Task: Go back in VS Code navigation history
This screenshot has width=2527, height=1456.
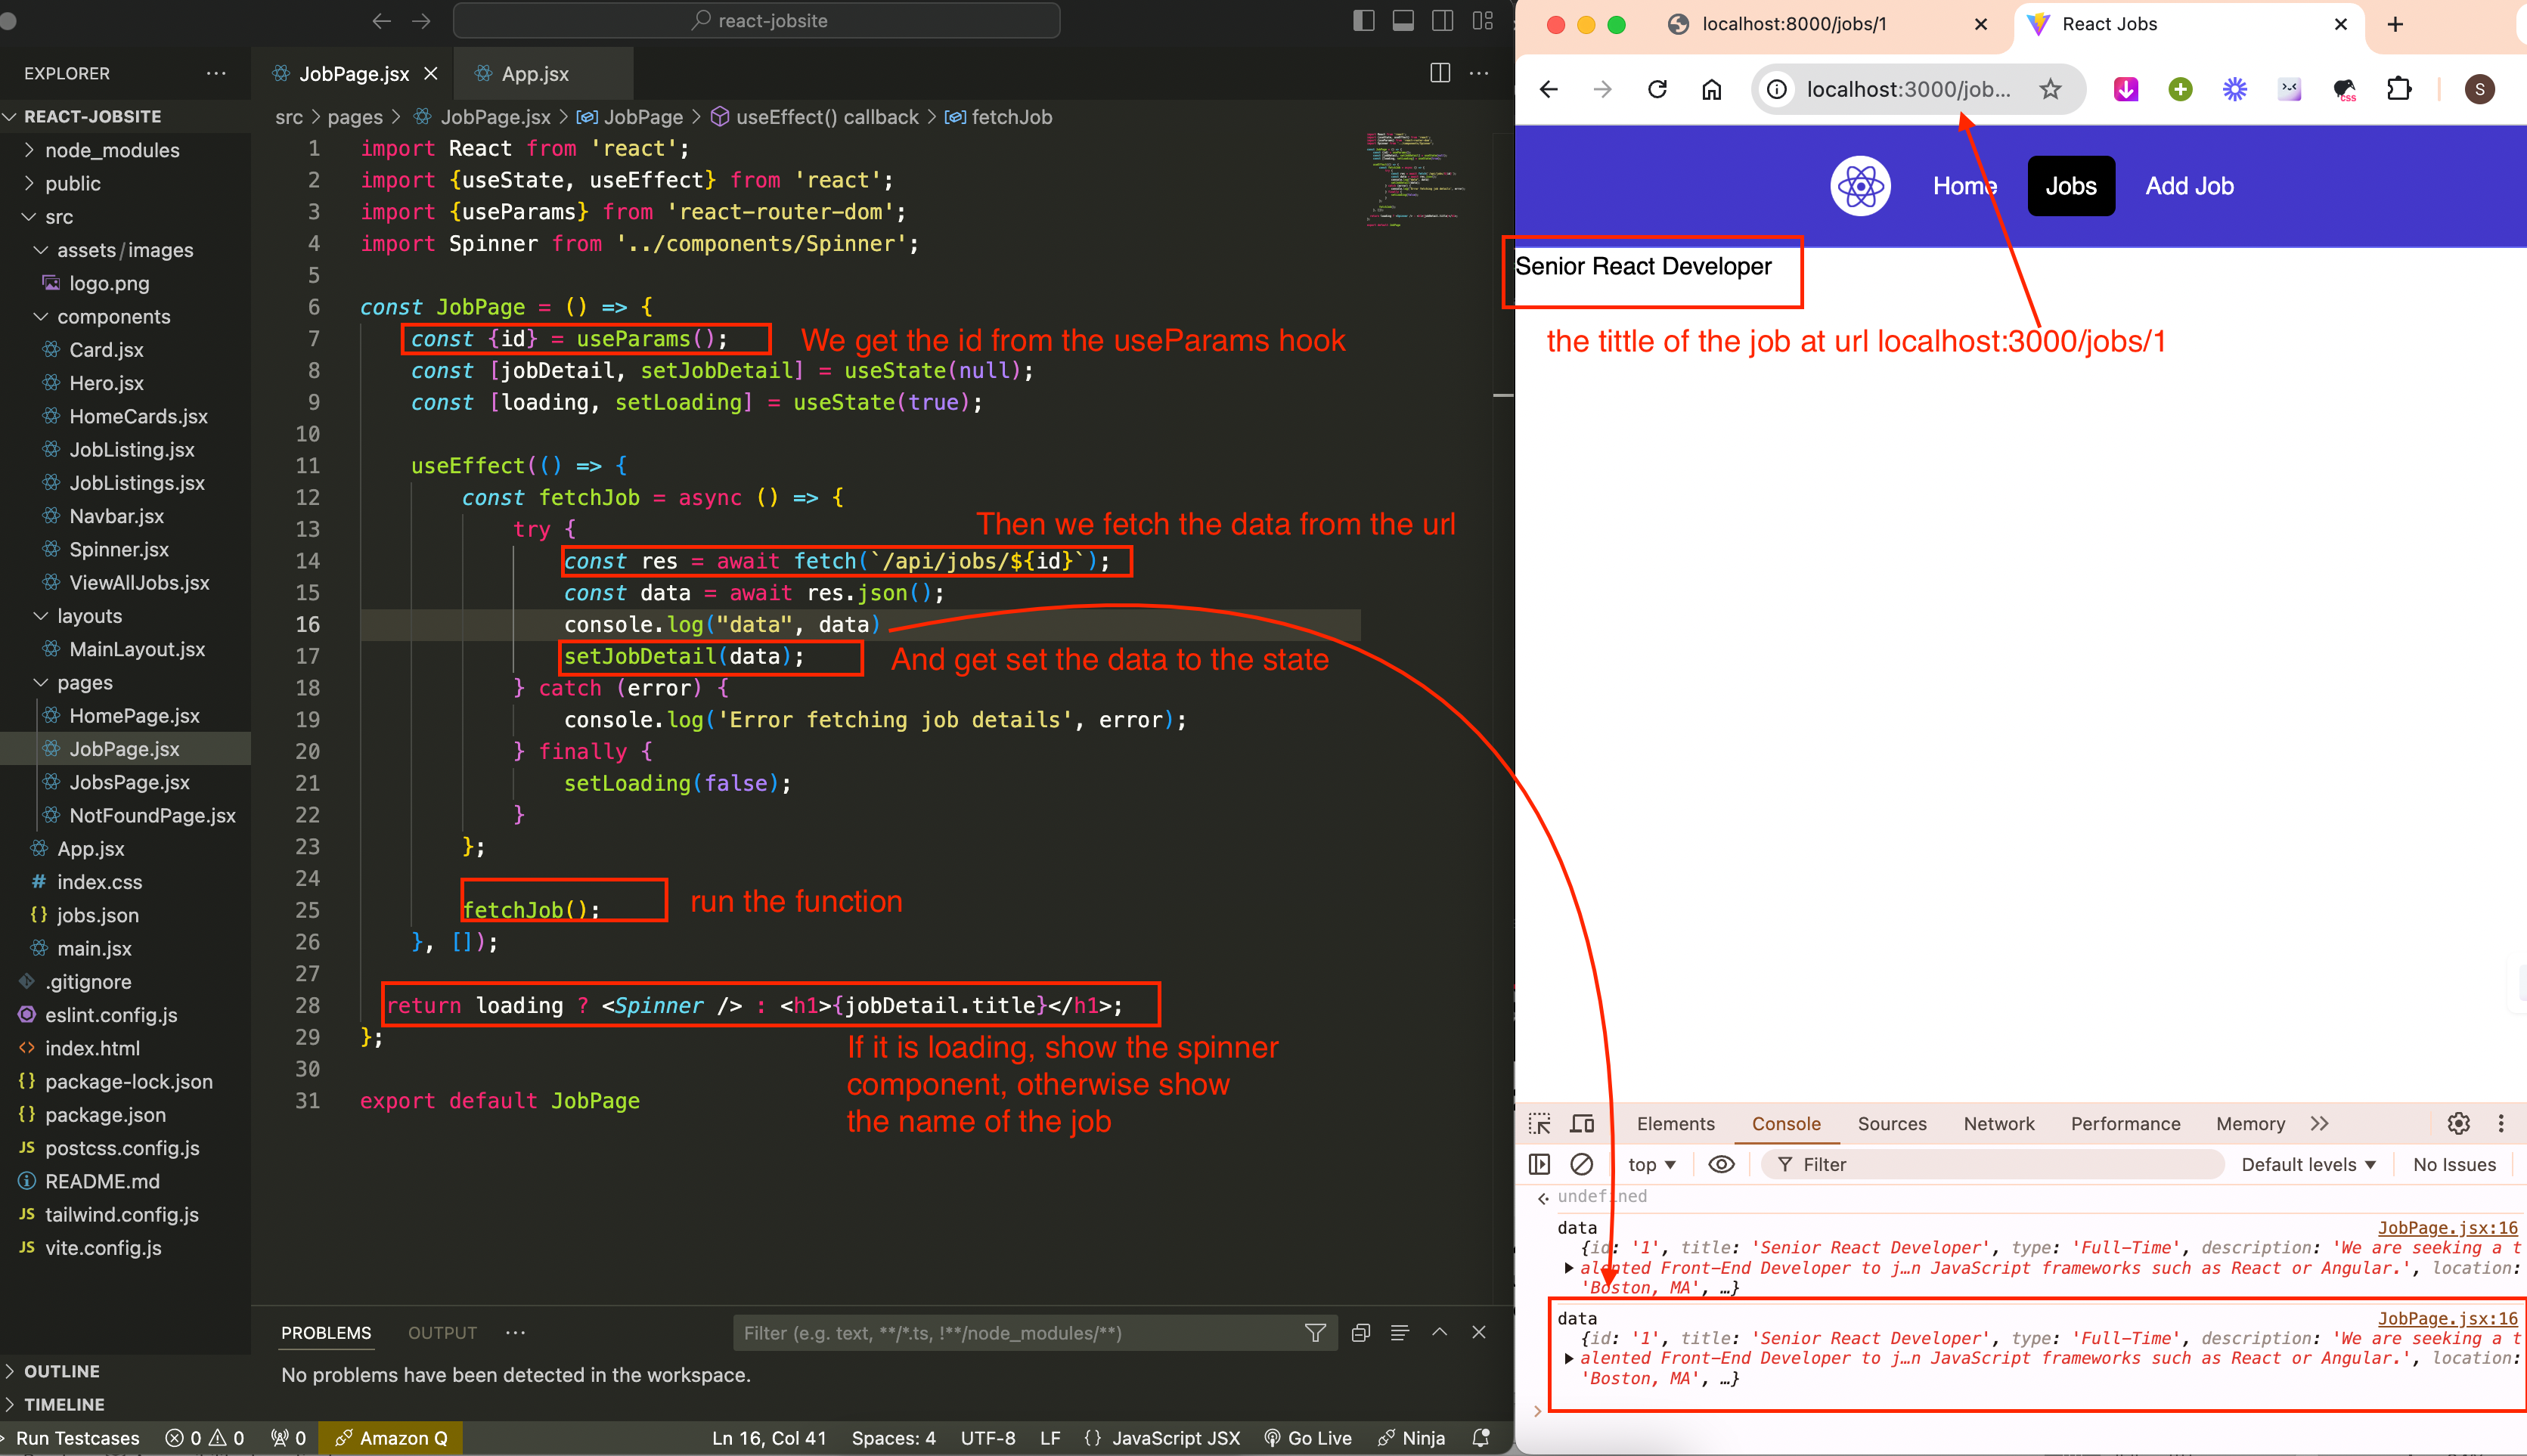Action: click(x=381, y=21)
